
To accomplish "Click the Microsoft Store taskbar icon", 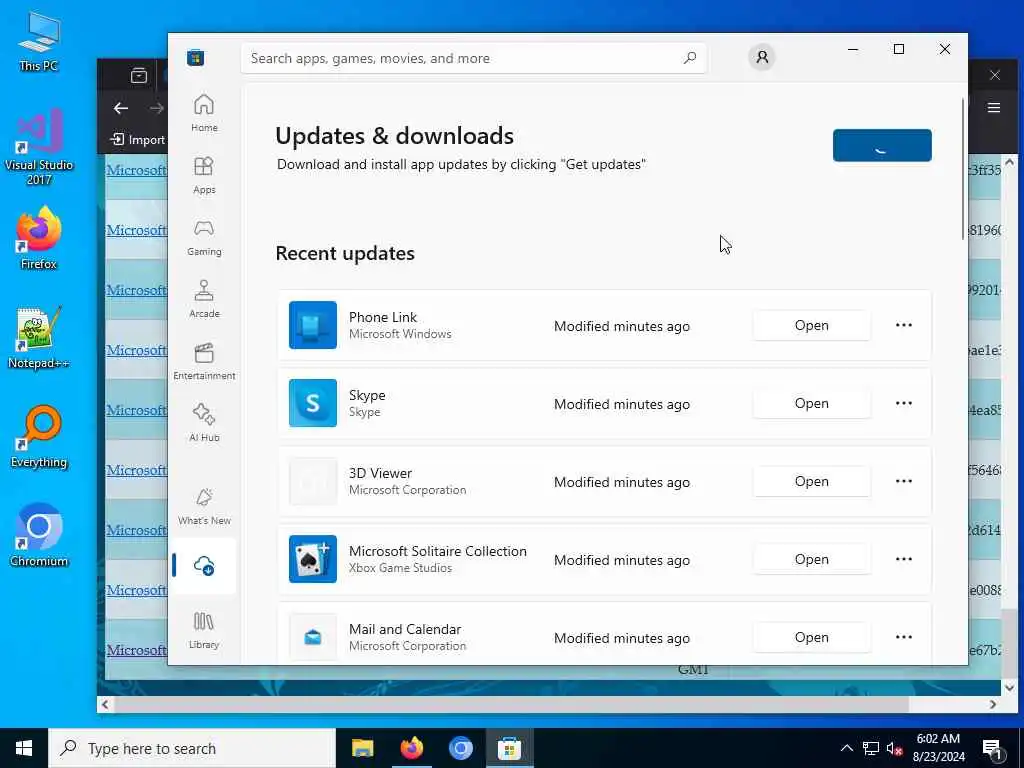I will pyautogui.click(x=509, y=748).
